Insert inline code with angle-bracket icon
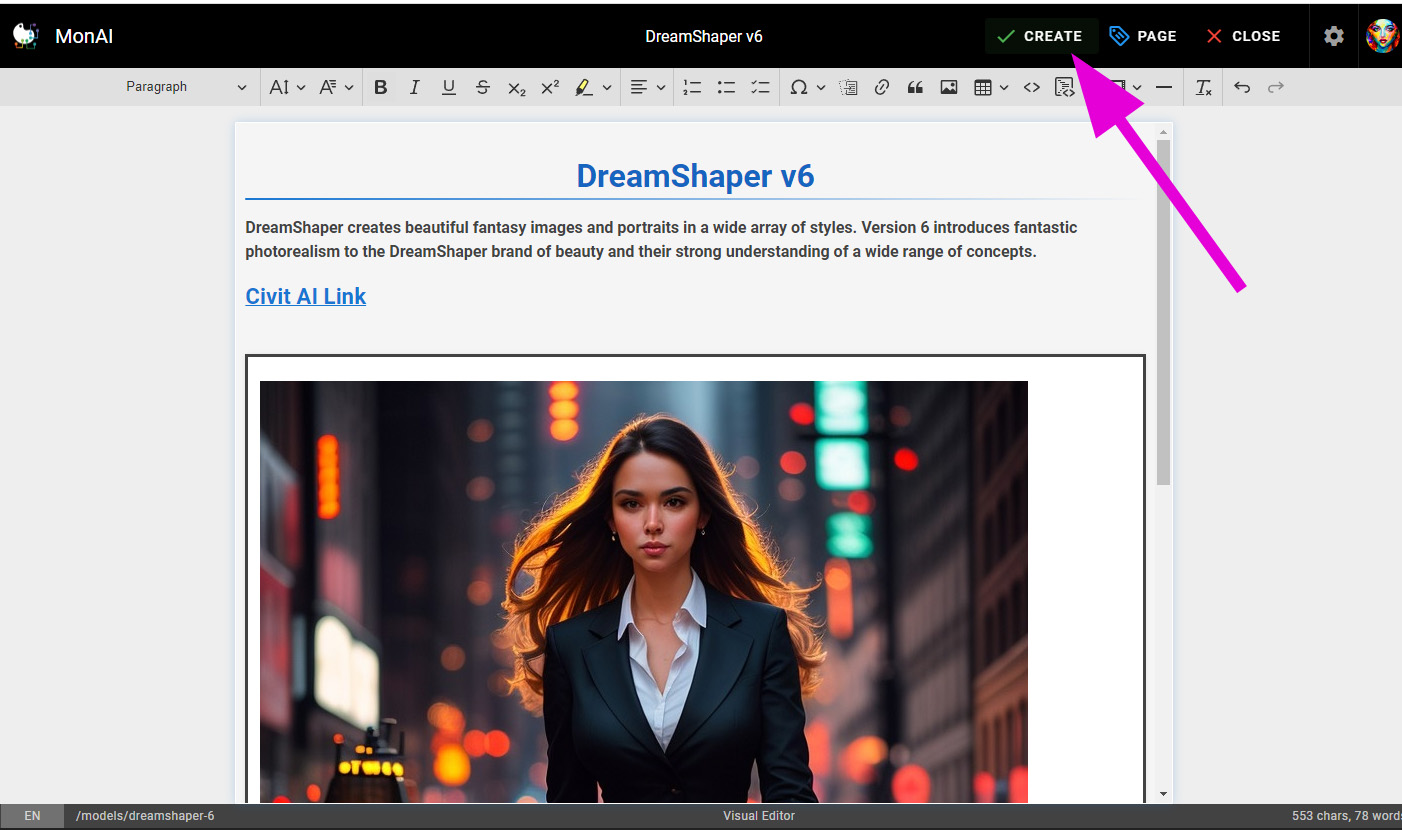 1031,87
